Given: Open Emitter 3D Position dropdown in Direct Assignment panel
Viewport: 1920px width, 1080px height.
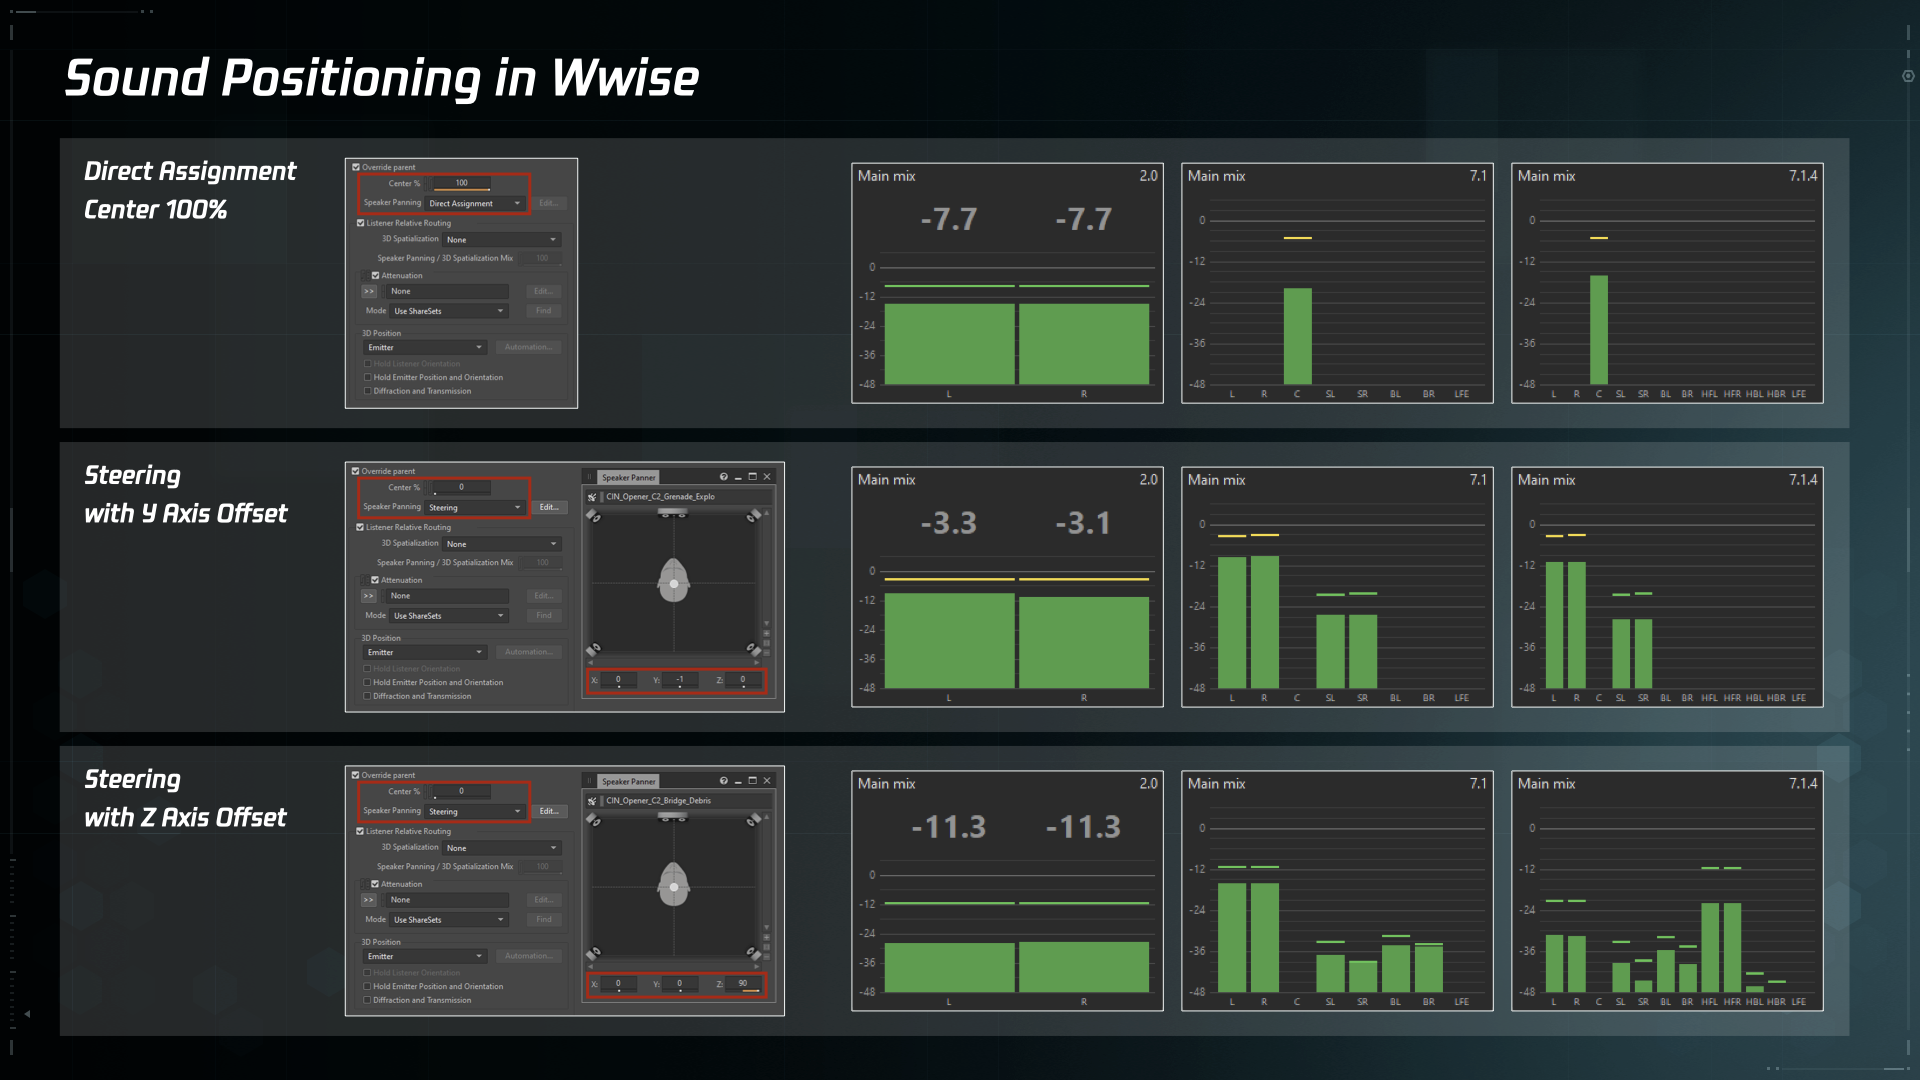Looking at the screenshot, I should (425, 348).
